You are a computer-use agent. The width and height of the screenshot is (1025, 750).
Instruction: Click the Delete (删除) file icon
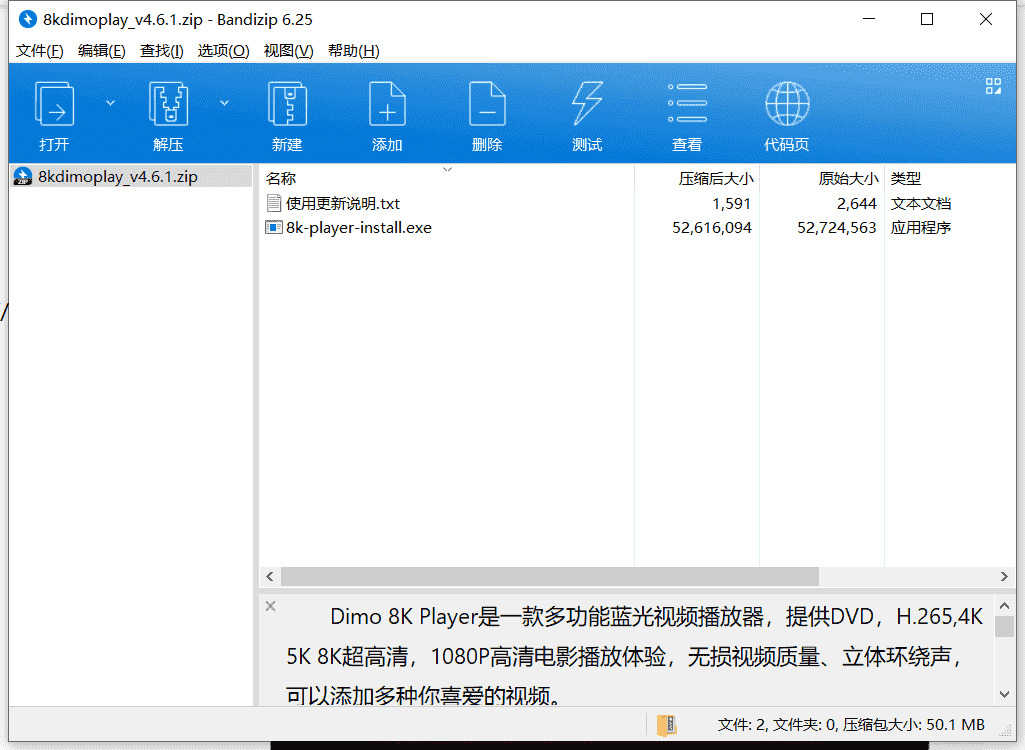tap(487, 104)
